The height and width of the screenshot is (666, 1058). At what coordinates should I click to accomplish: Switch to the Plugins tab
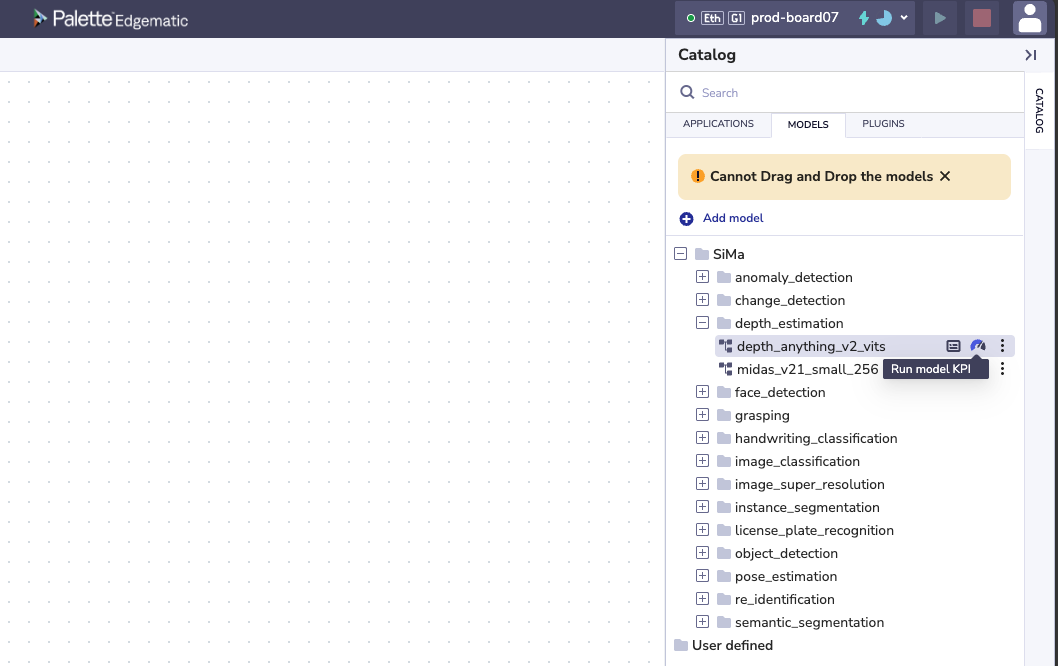click(x=883, y=124)
